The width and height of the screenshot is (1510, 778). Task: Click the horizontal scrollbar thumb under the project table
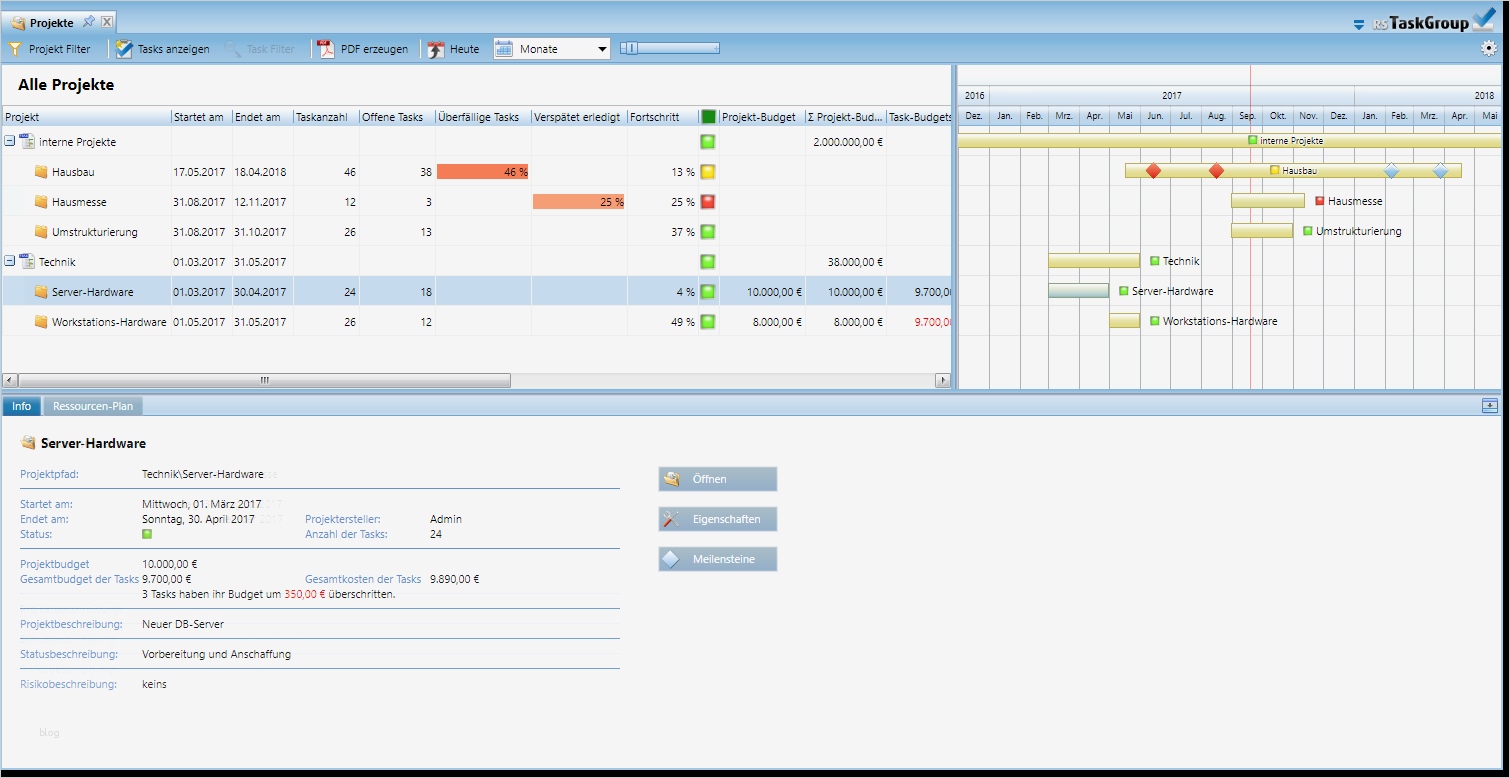pyautogui.click(x=264, y=380)
